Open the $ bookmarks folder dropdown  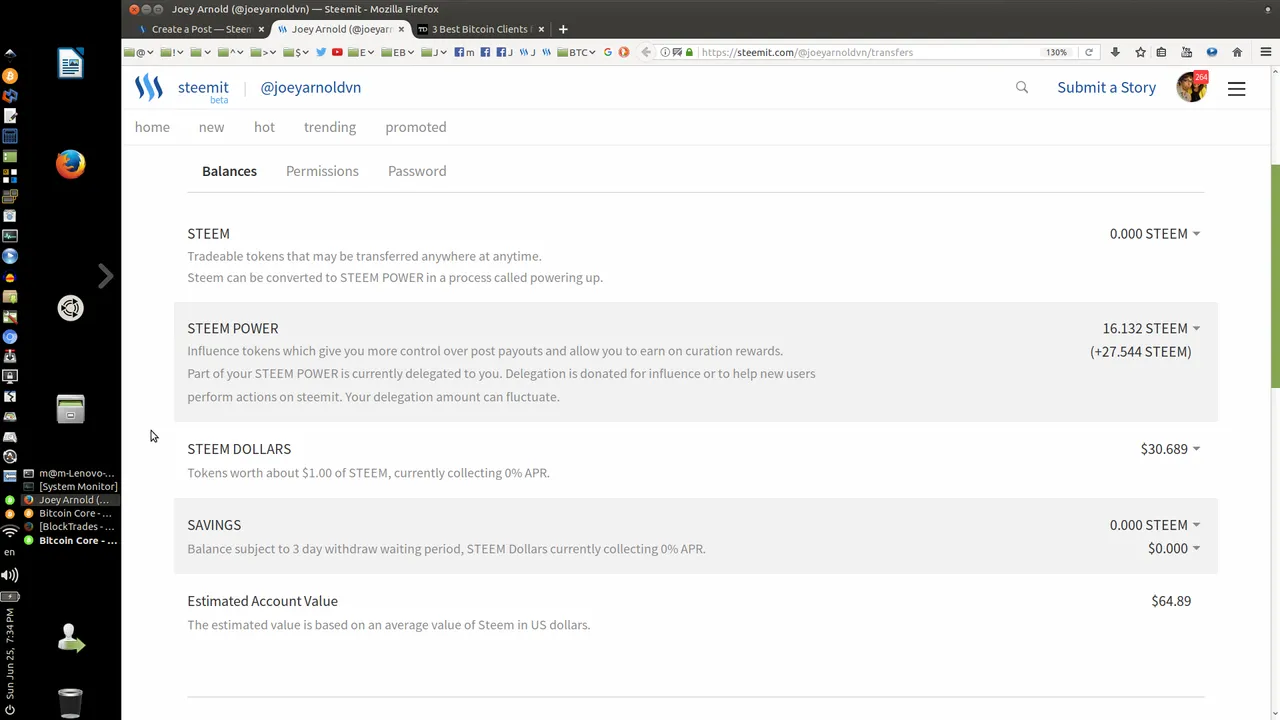point(297,52)
